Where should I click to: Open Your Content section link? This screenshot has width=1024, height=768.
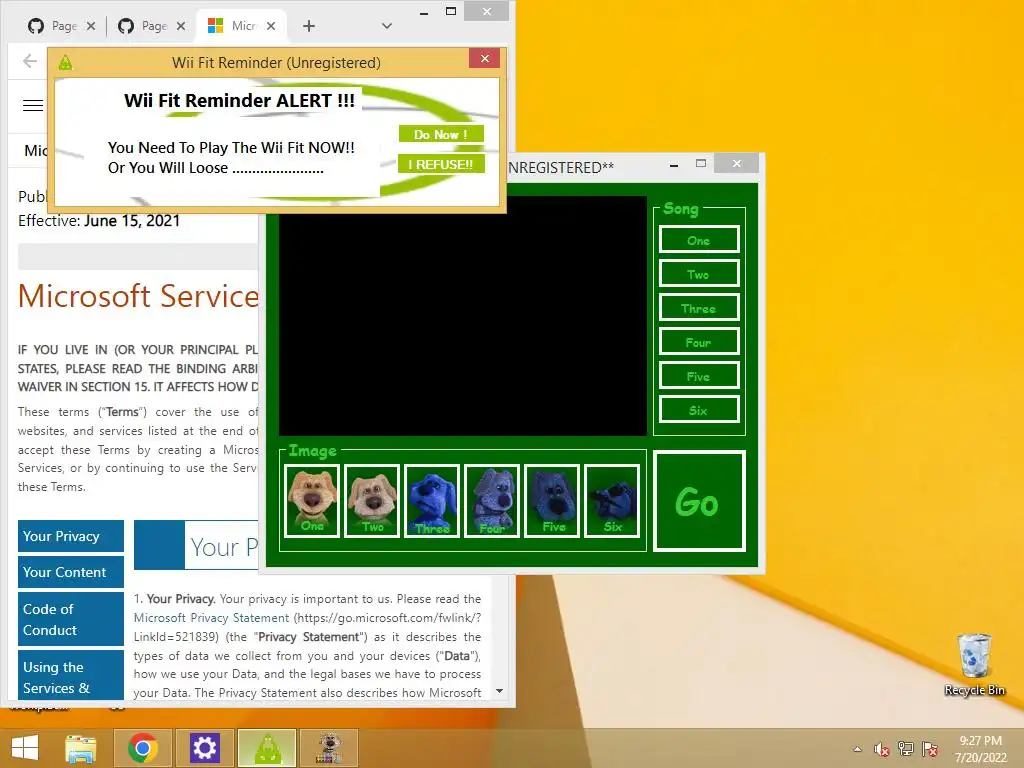pos(71,572)
